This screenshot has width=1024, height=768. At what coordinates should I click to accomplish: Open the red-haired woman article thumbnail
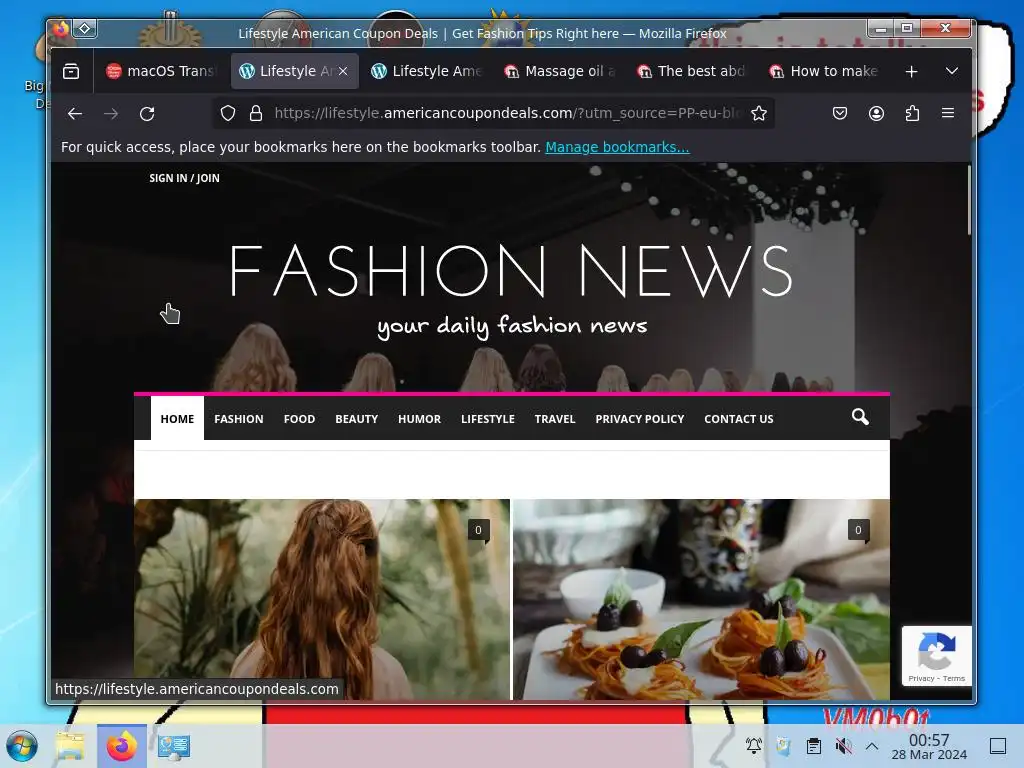point(322,600)
